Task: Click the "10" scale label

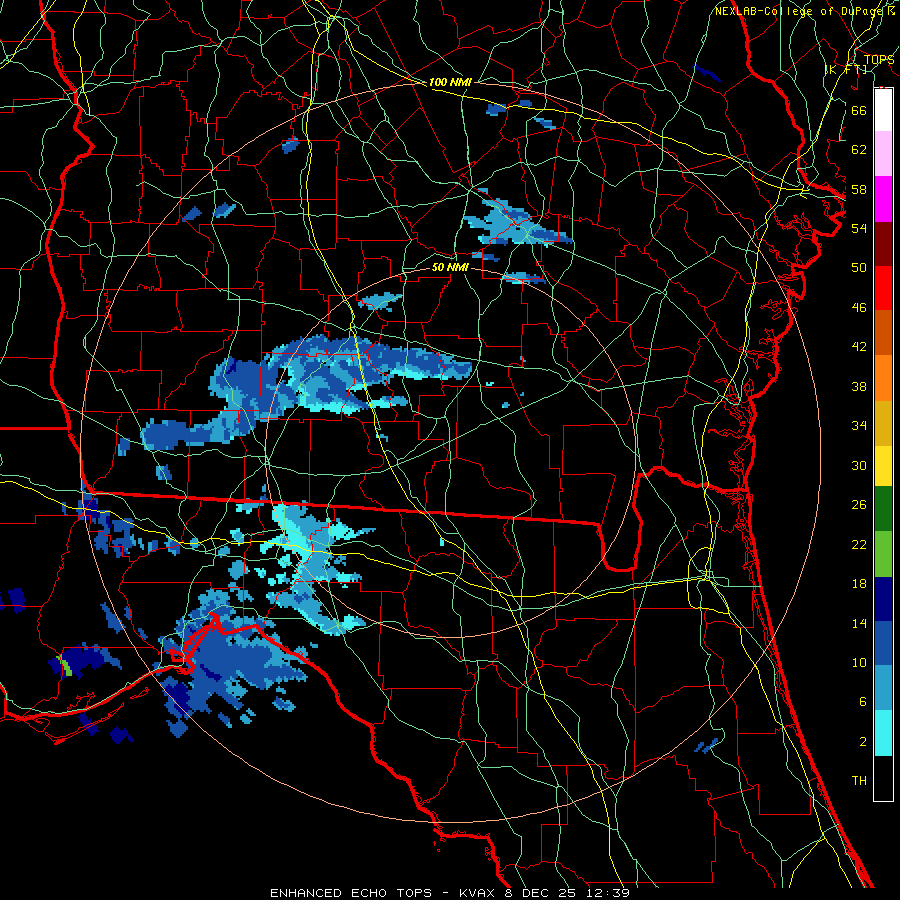Action: click(859, 663)
